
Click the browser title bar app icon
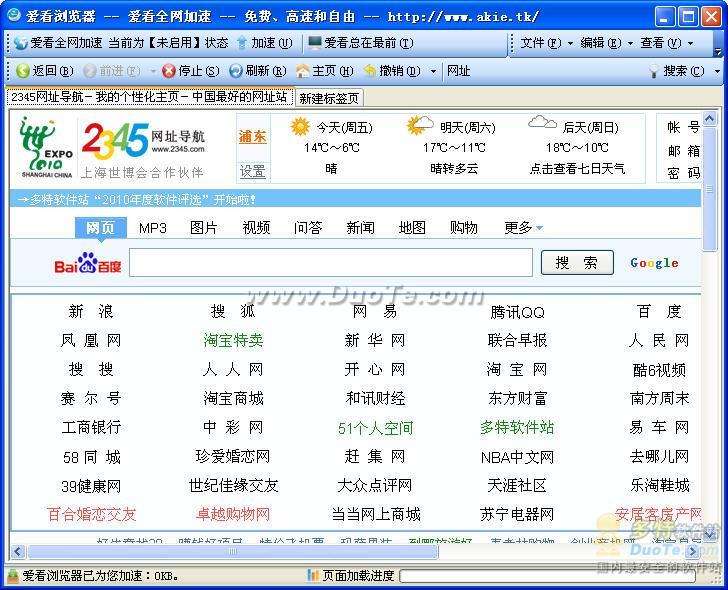(14, 15)
